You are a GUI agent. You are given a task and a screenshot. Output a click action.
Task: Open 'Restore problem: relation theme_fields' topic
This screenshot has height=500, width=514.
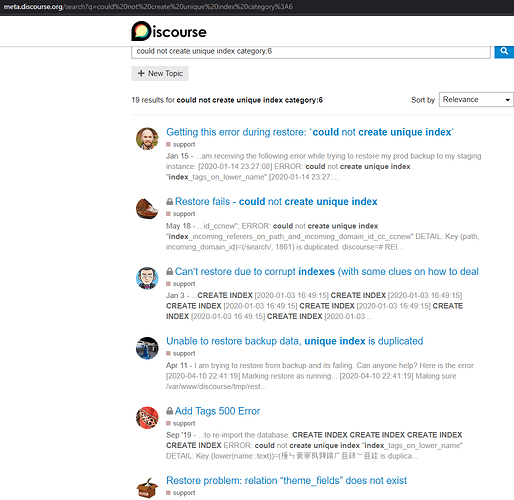tap(286, 480)
